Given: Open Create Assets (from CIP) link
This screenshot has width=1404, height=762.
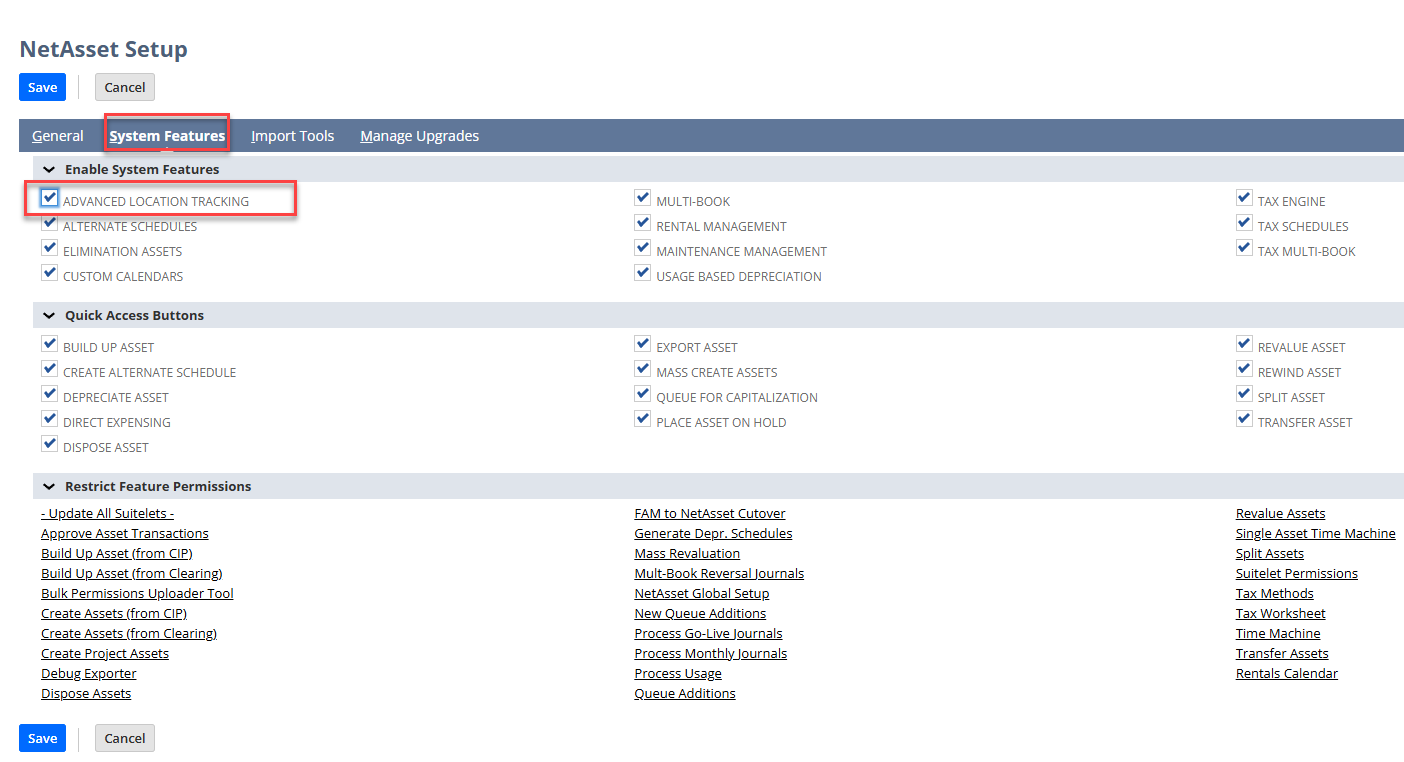Looking at the screenshot, I should point(114,613).
